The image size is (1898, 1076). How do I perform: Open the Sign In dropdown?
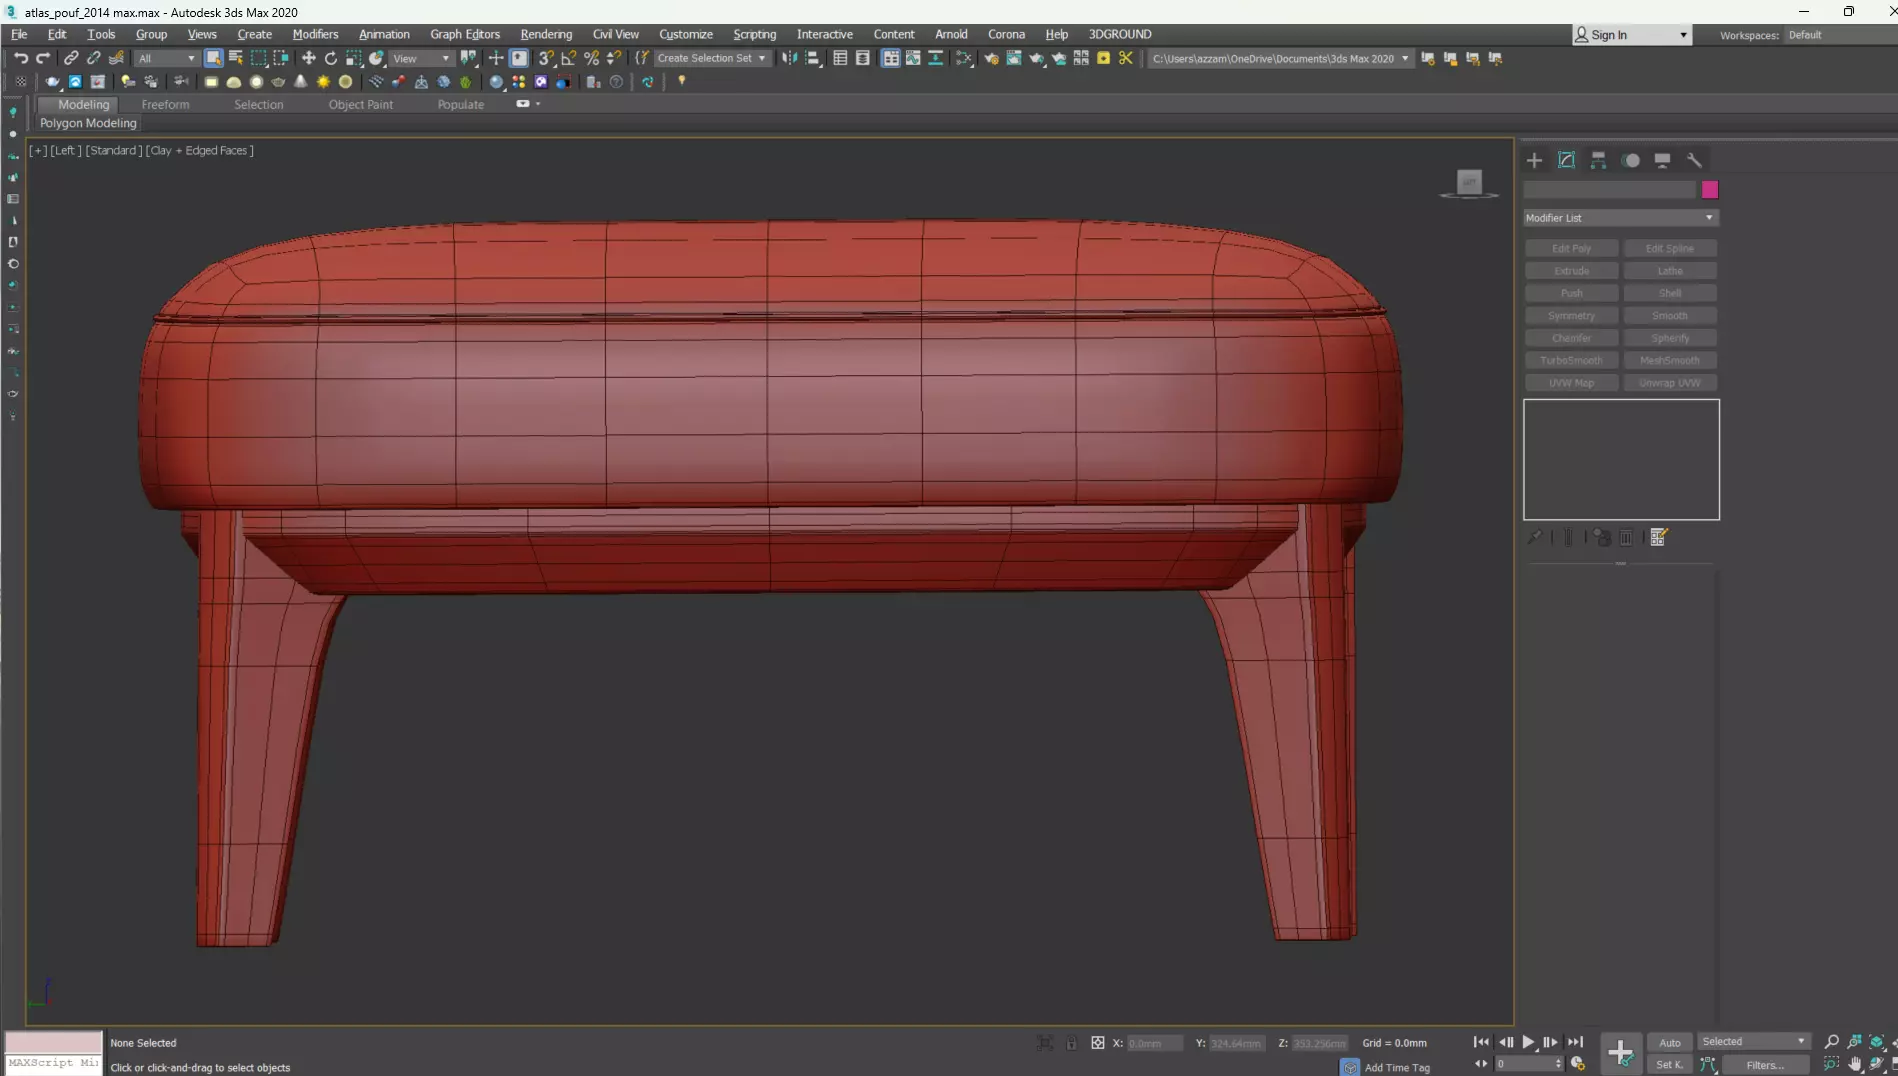tap(1632, 35)
